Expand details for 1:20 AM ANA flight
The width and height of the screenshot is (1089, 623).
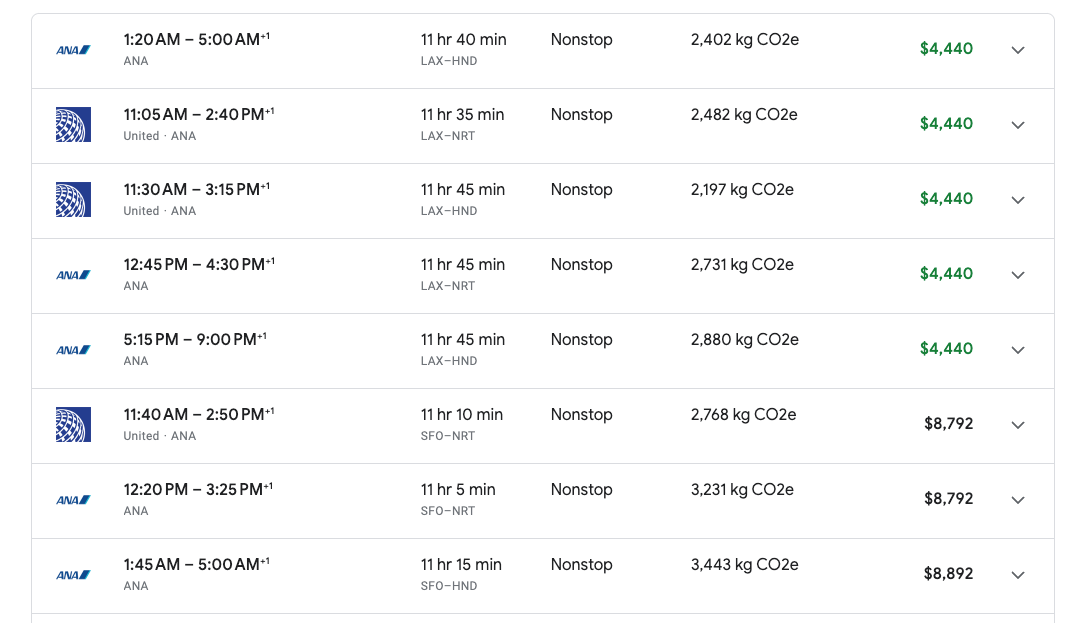tap(1017, 50)
